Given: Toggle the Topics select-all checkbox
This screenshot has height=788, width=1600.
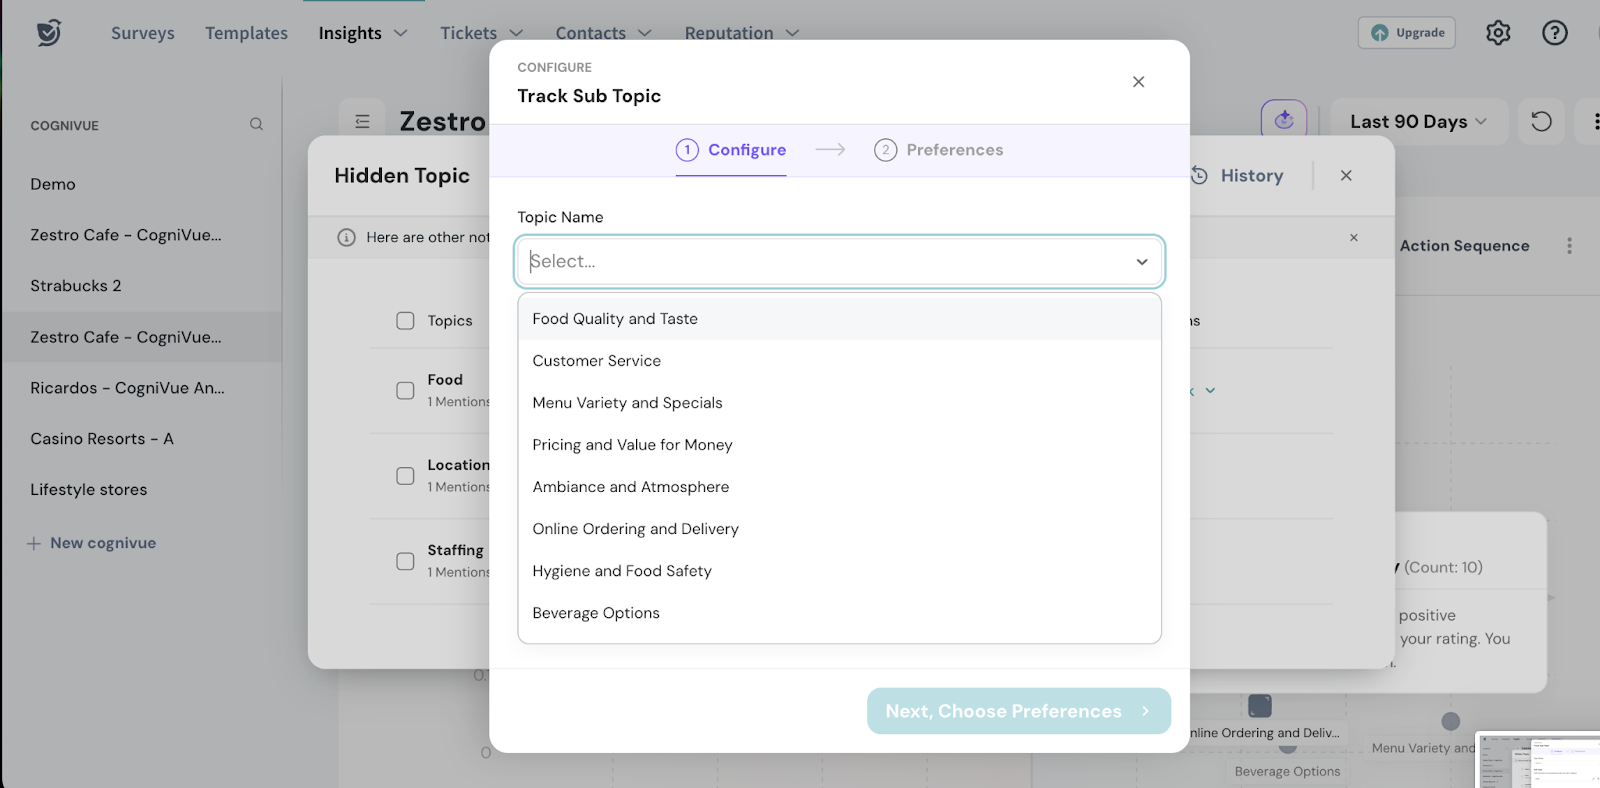Looking at the screenshot, I should pos(405,321).
